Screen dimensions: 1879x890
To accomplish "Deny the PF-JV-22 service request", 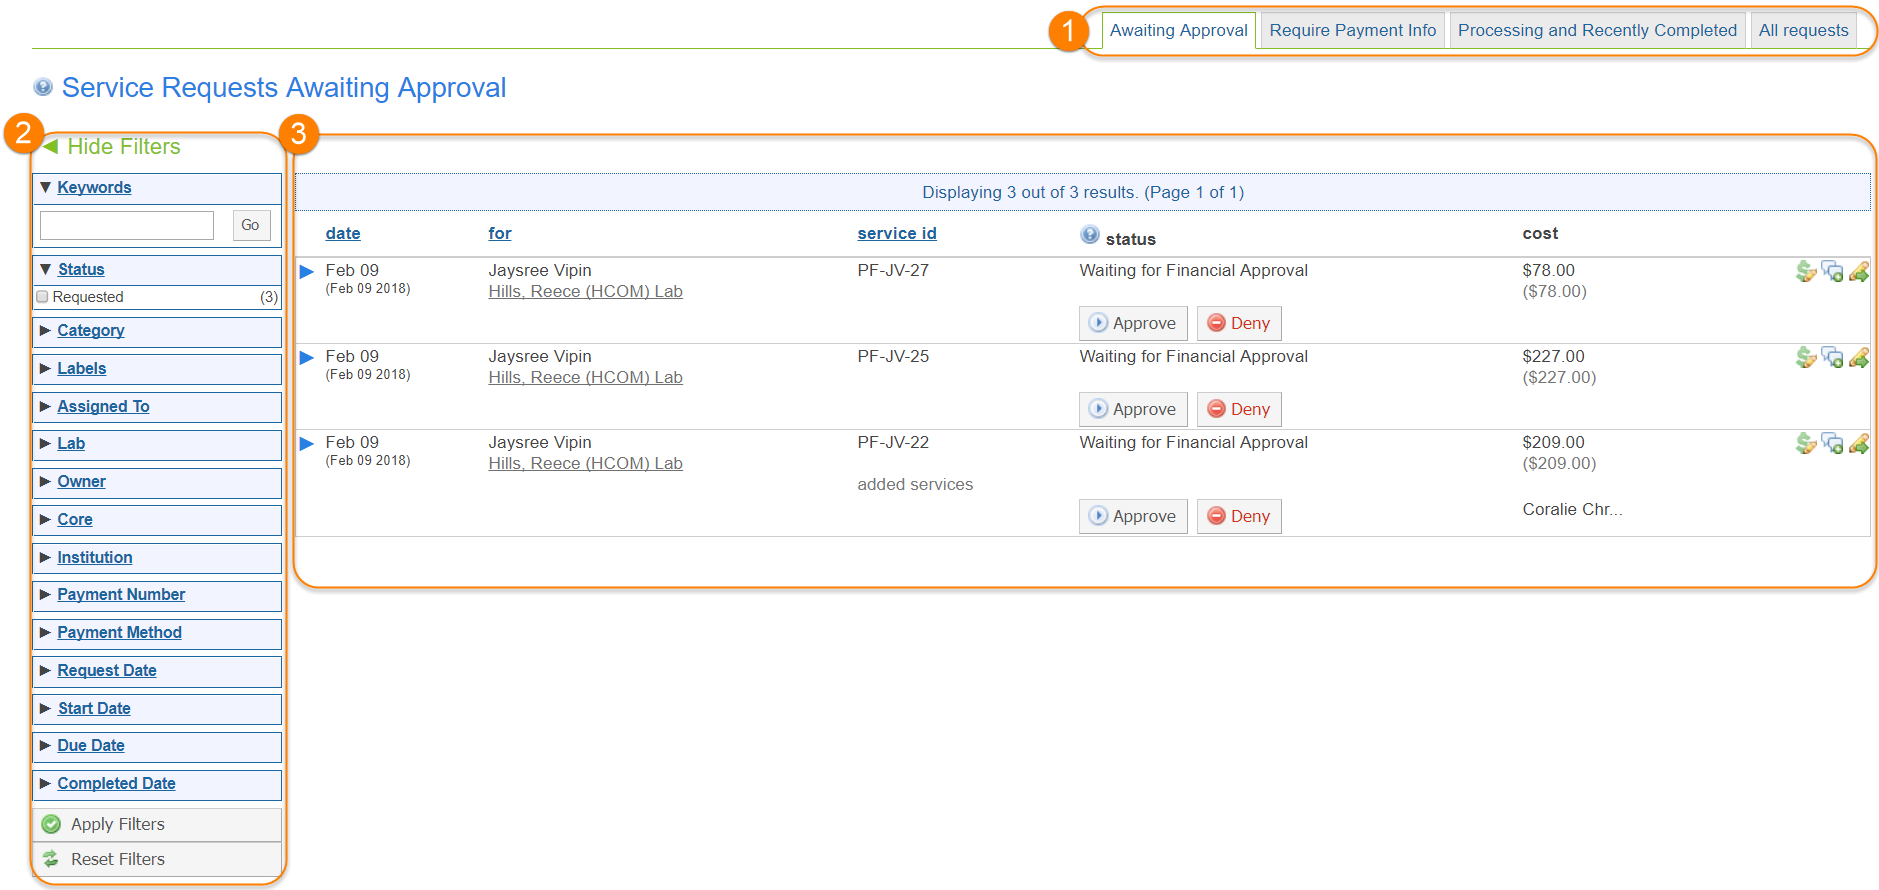I will [x=1239, y=517].
